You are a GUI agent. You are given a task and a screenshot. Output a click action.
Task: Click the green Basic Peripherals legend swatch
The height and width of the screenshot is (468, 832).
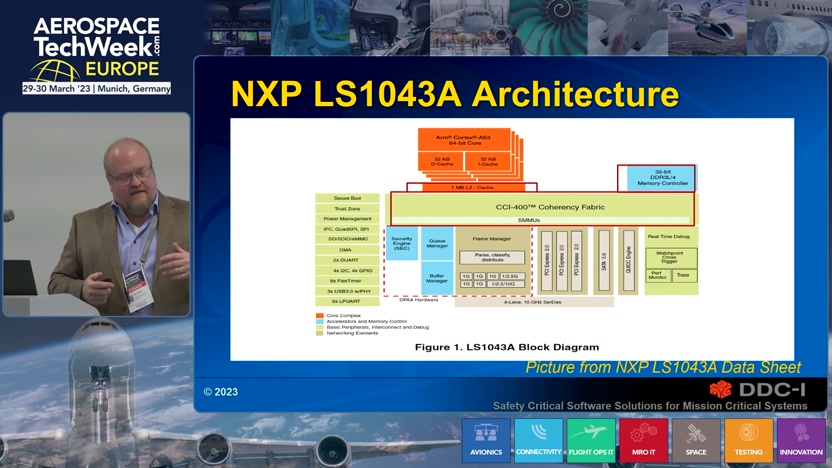(x=319, y=327)
